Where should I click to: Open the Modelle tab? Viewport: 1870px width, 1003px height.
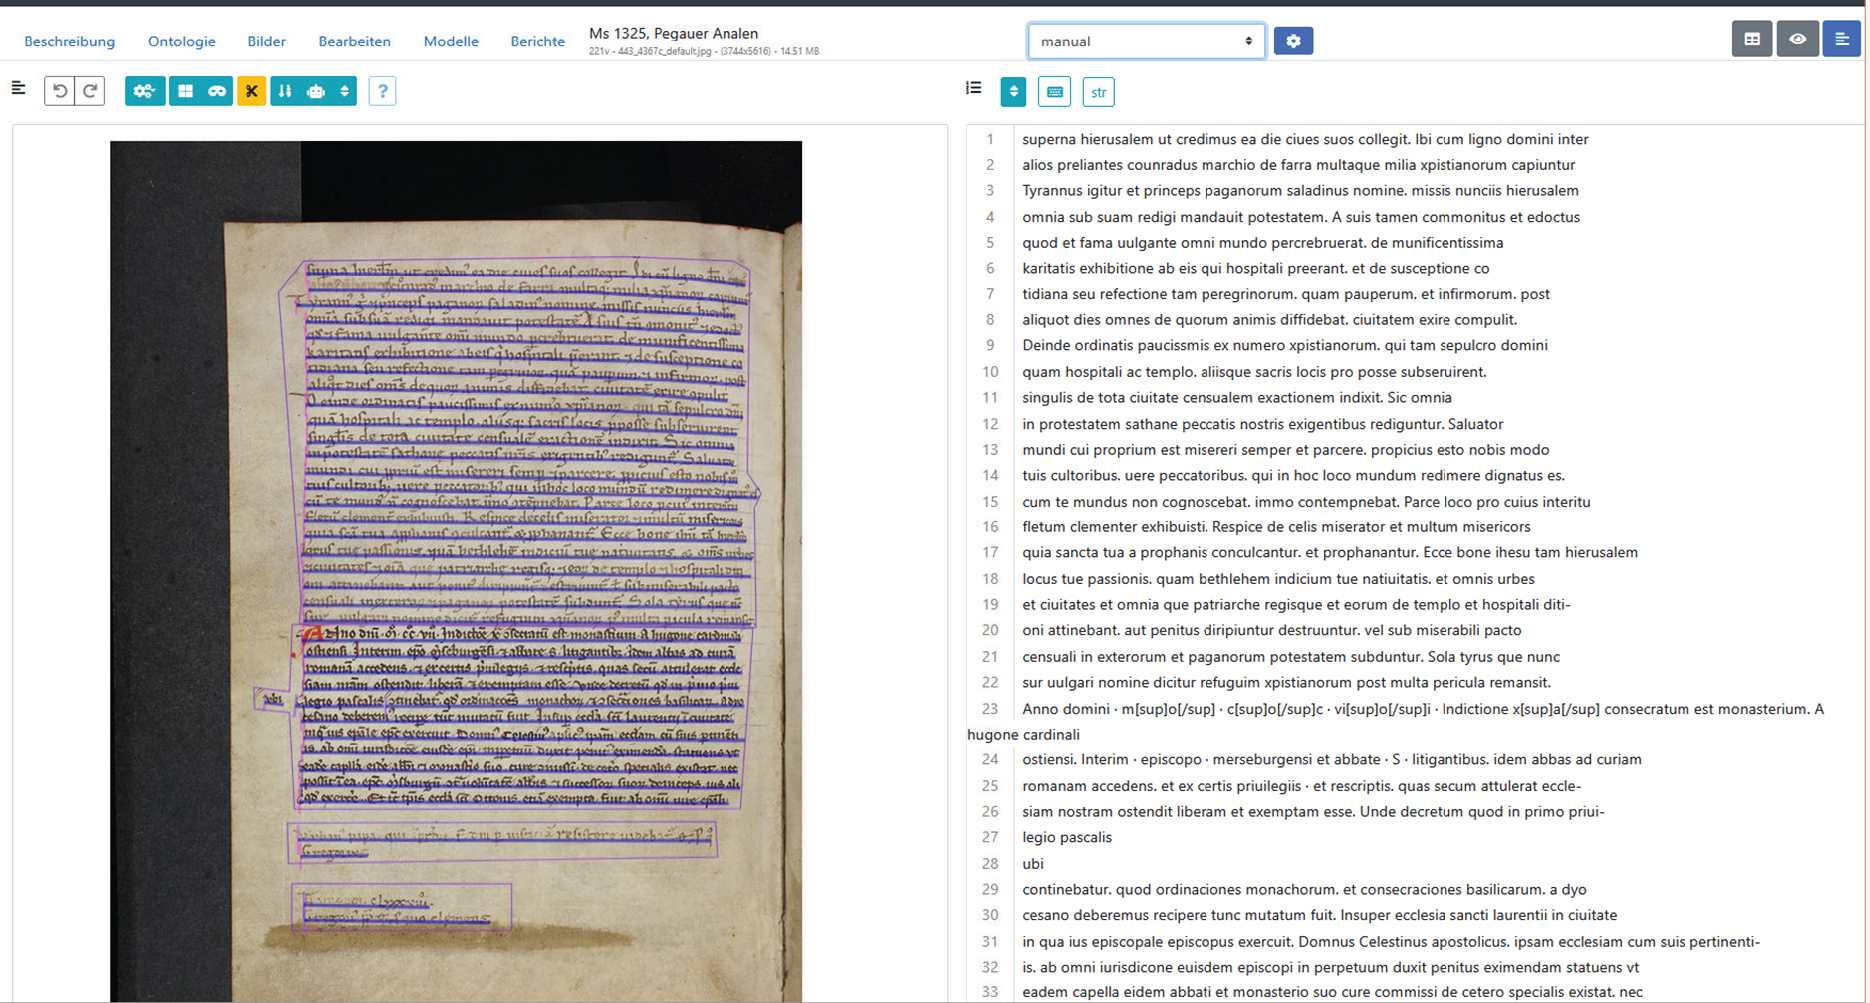point(451,41)
